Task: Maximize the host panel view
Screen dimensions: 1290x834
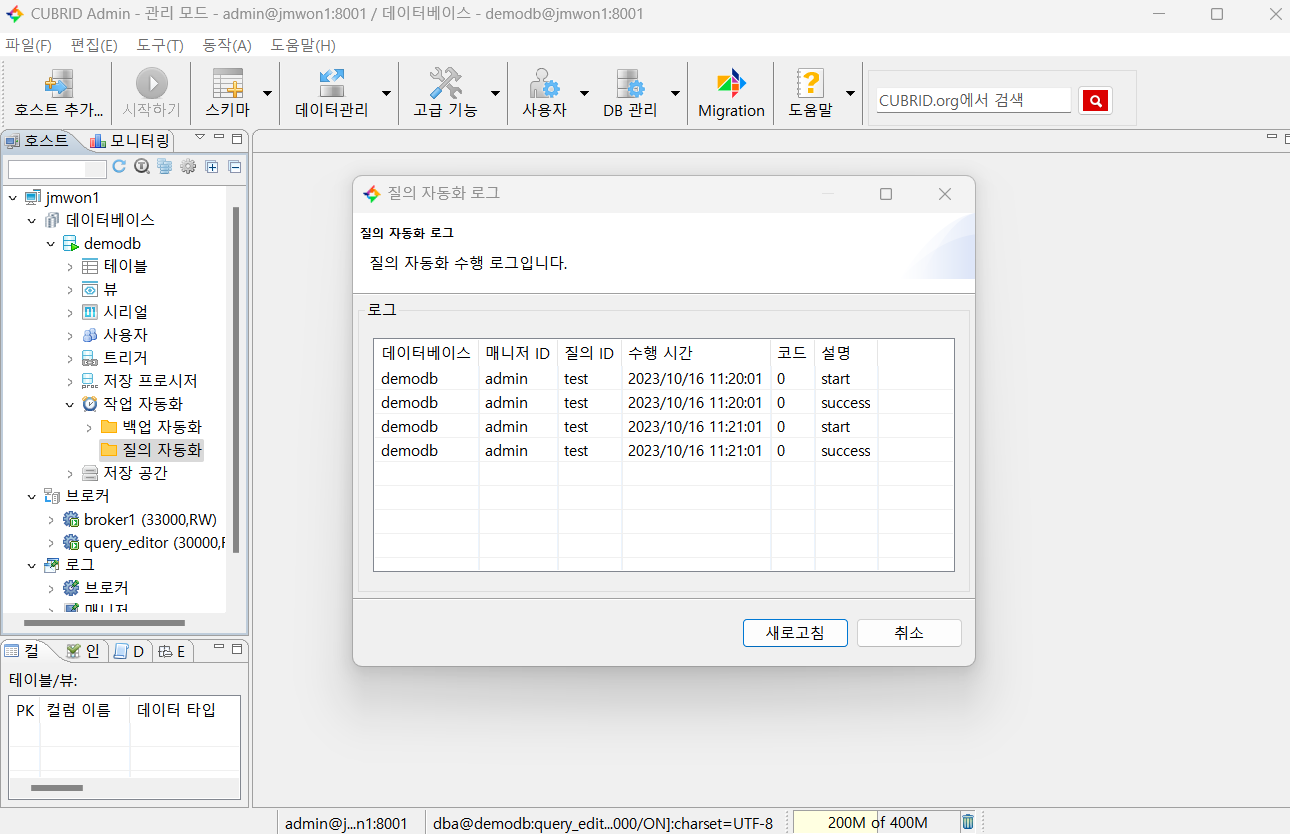Action: click(x=237, y=138)
